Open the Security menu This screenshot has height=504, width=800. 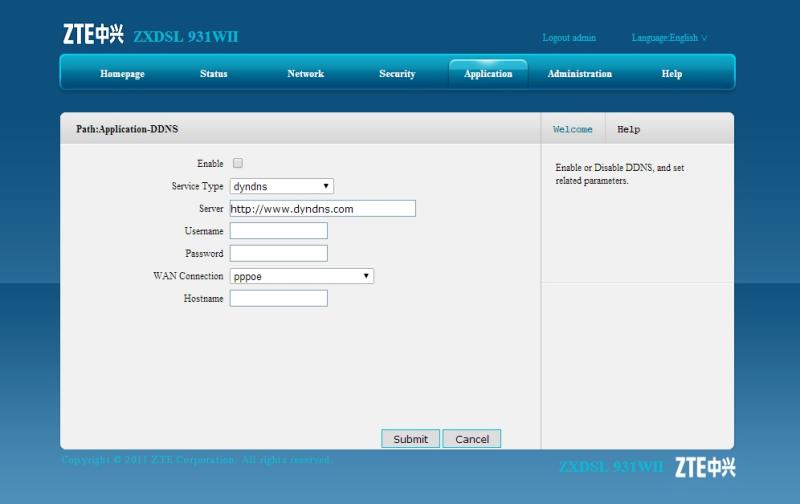(397, 73)
